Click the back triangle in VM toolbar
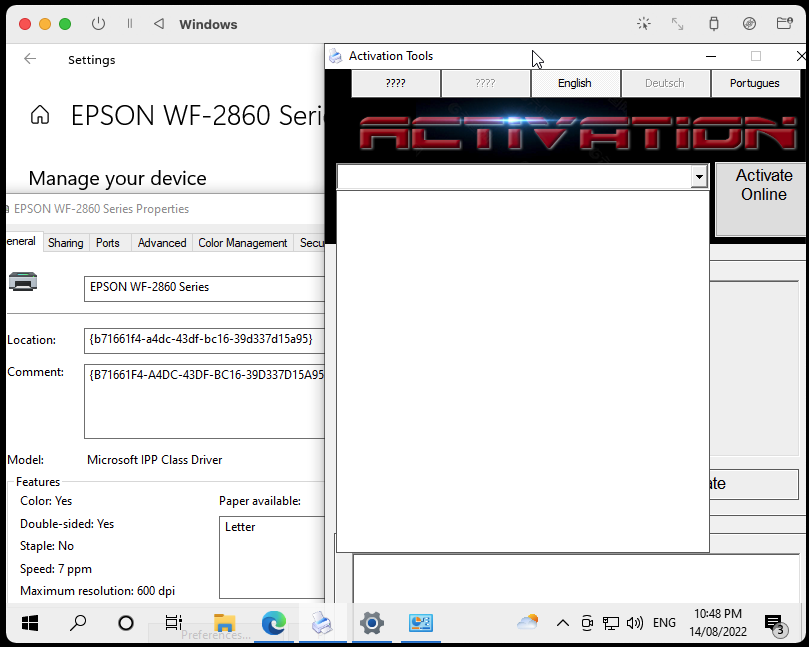This screenshot has height=647, width=809. click(x=159, y=24)
